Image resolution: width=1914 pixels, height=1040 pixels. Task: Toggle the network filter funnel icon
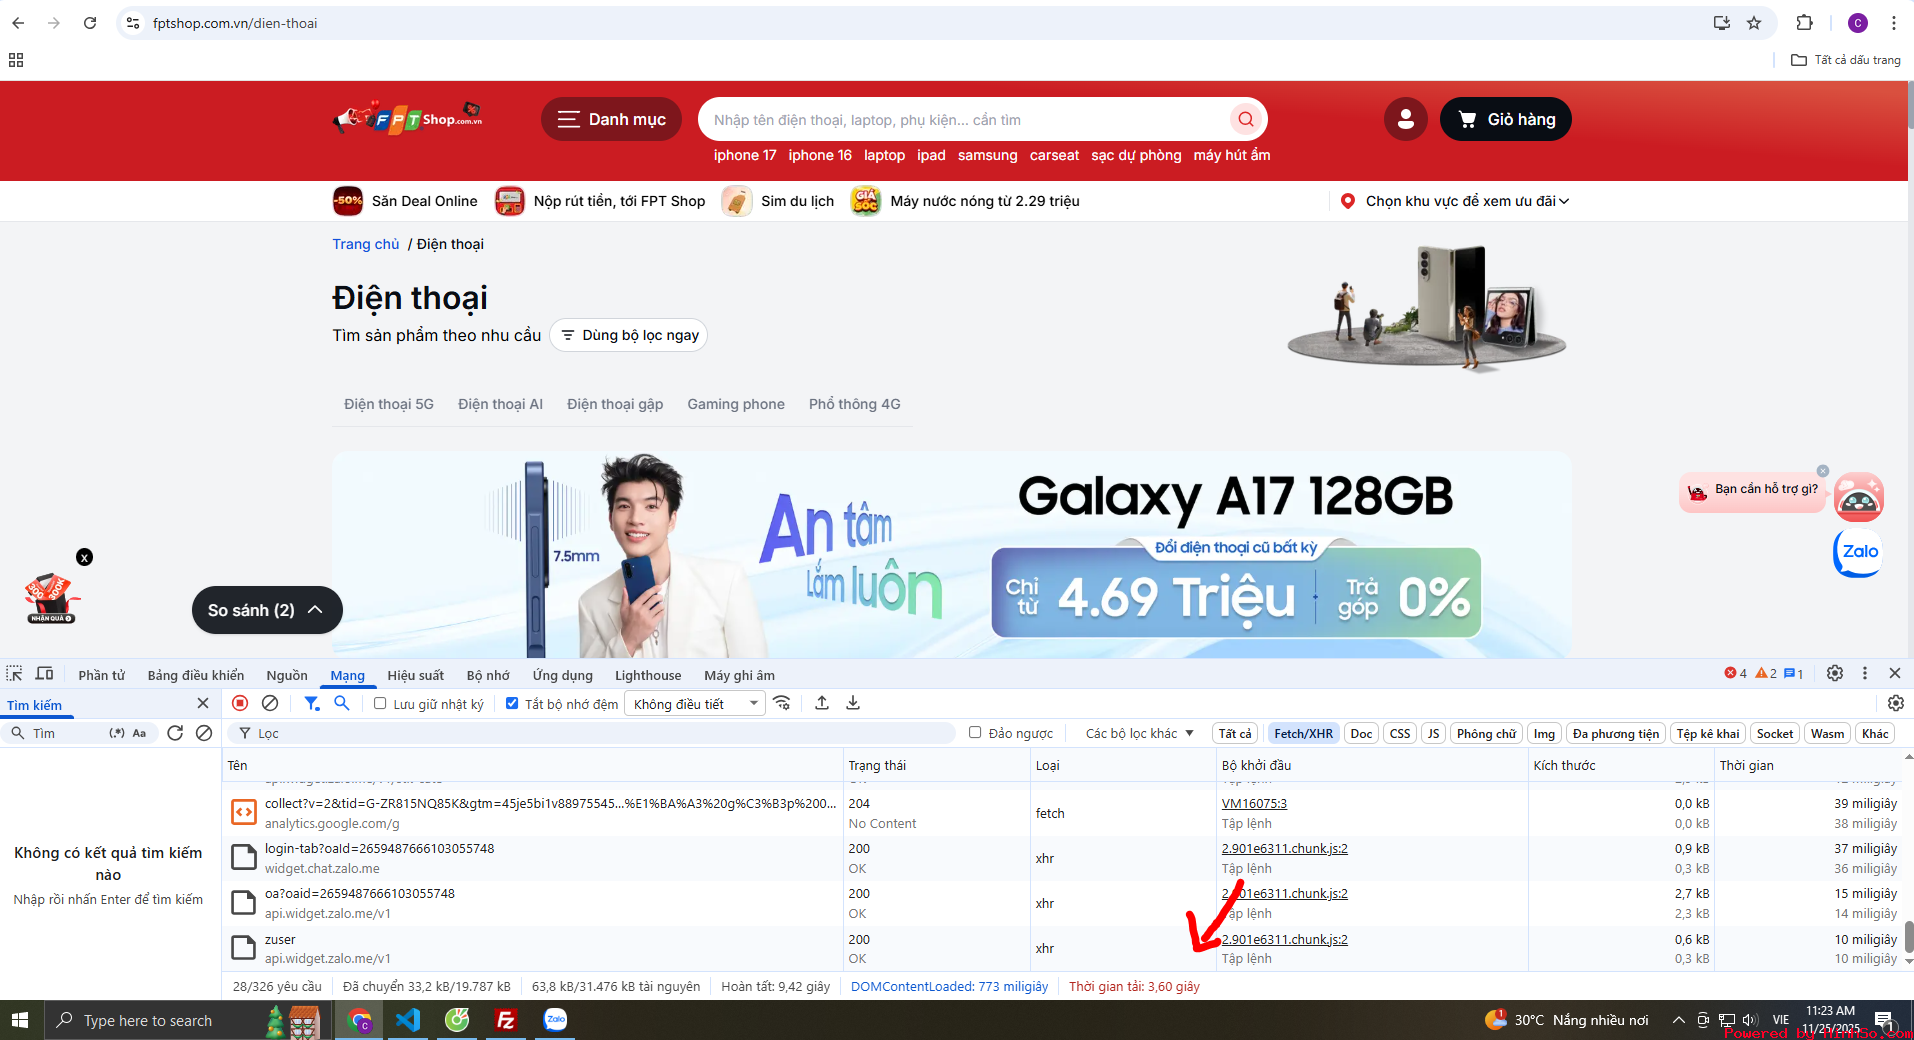[312, 703]
